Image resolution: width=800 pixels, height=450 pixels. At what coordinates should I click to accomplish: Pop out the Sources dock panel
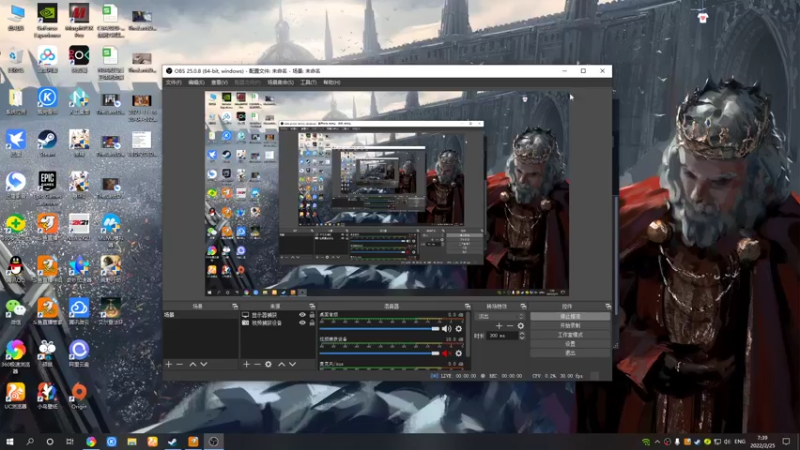click(312, 306)
